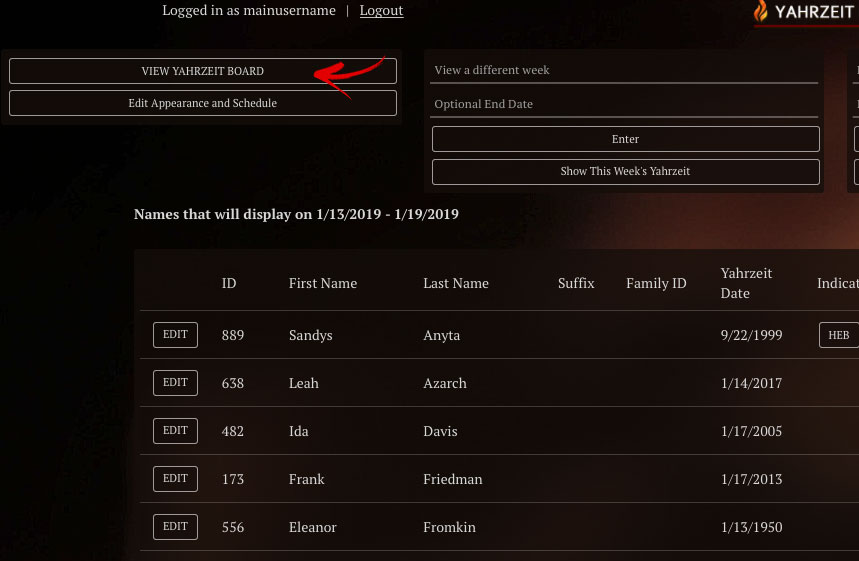Click Edit Appearance and Schedule button

(203, 103)
